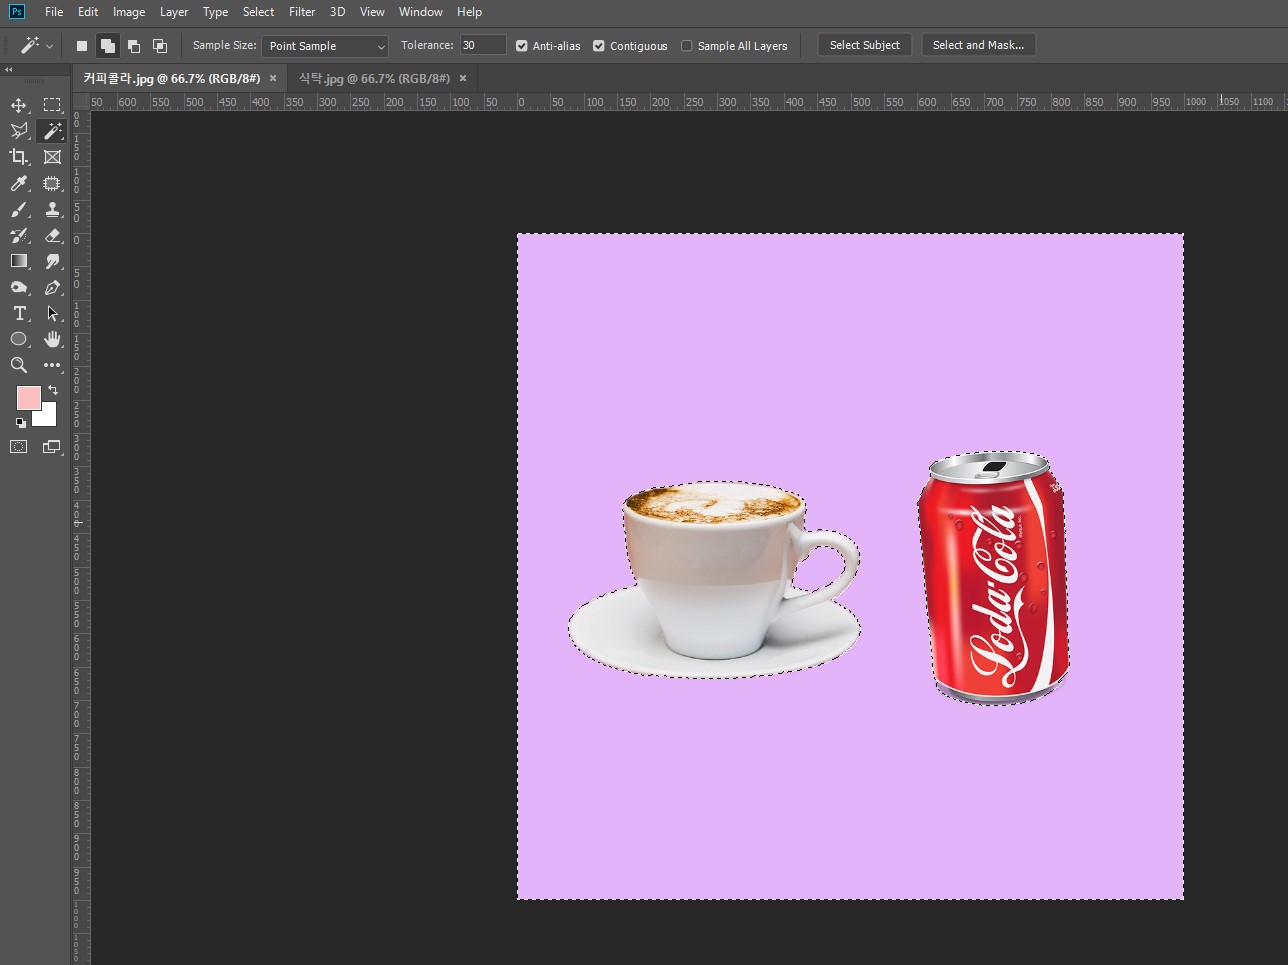This screenshot has height=965, width=1288.
Task: Toggle Quick Mask mode
Action: point(19,447)
